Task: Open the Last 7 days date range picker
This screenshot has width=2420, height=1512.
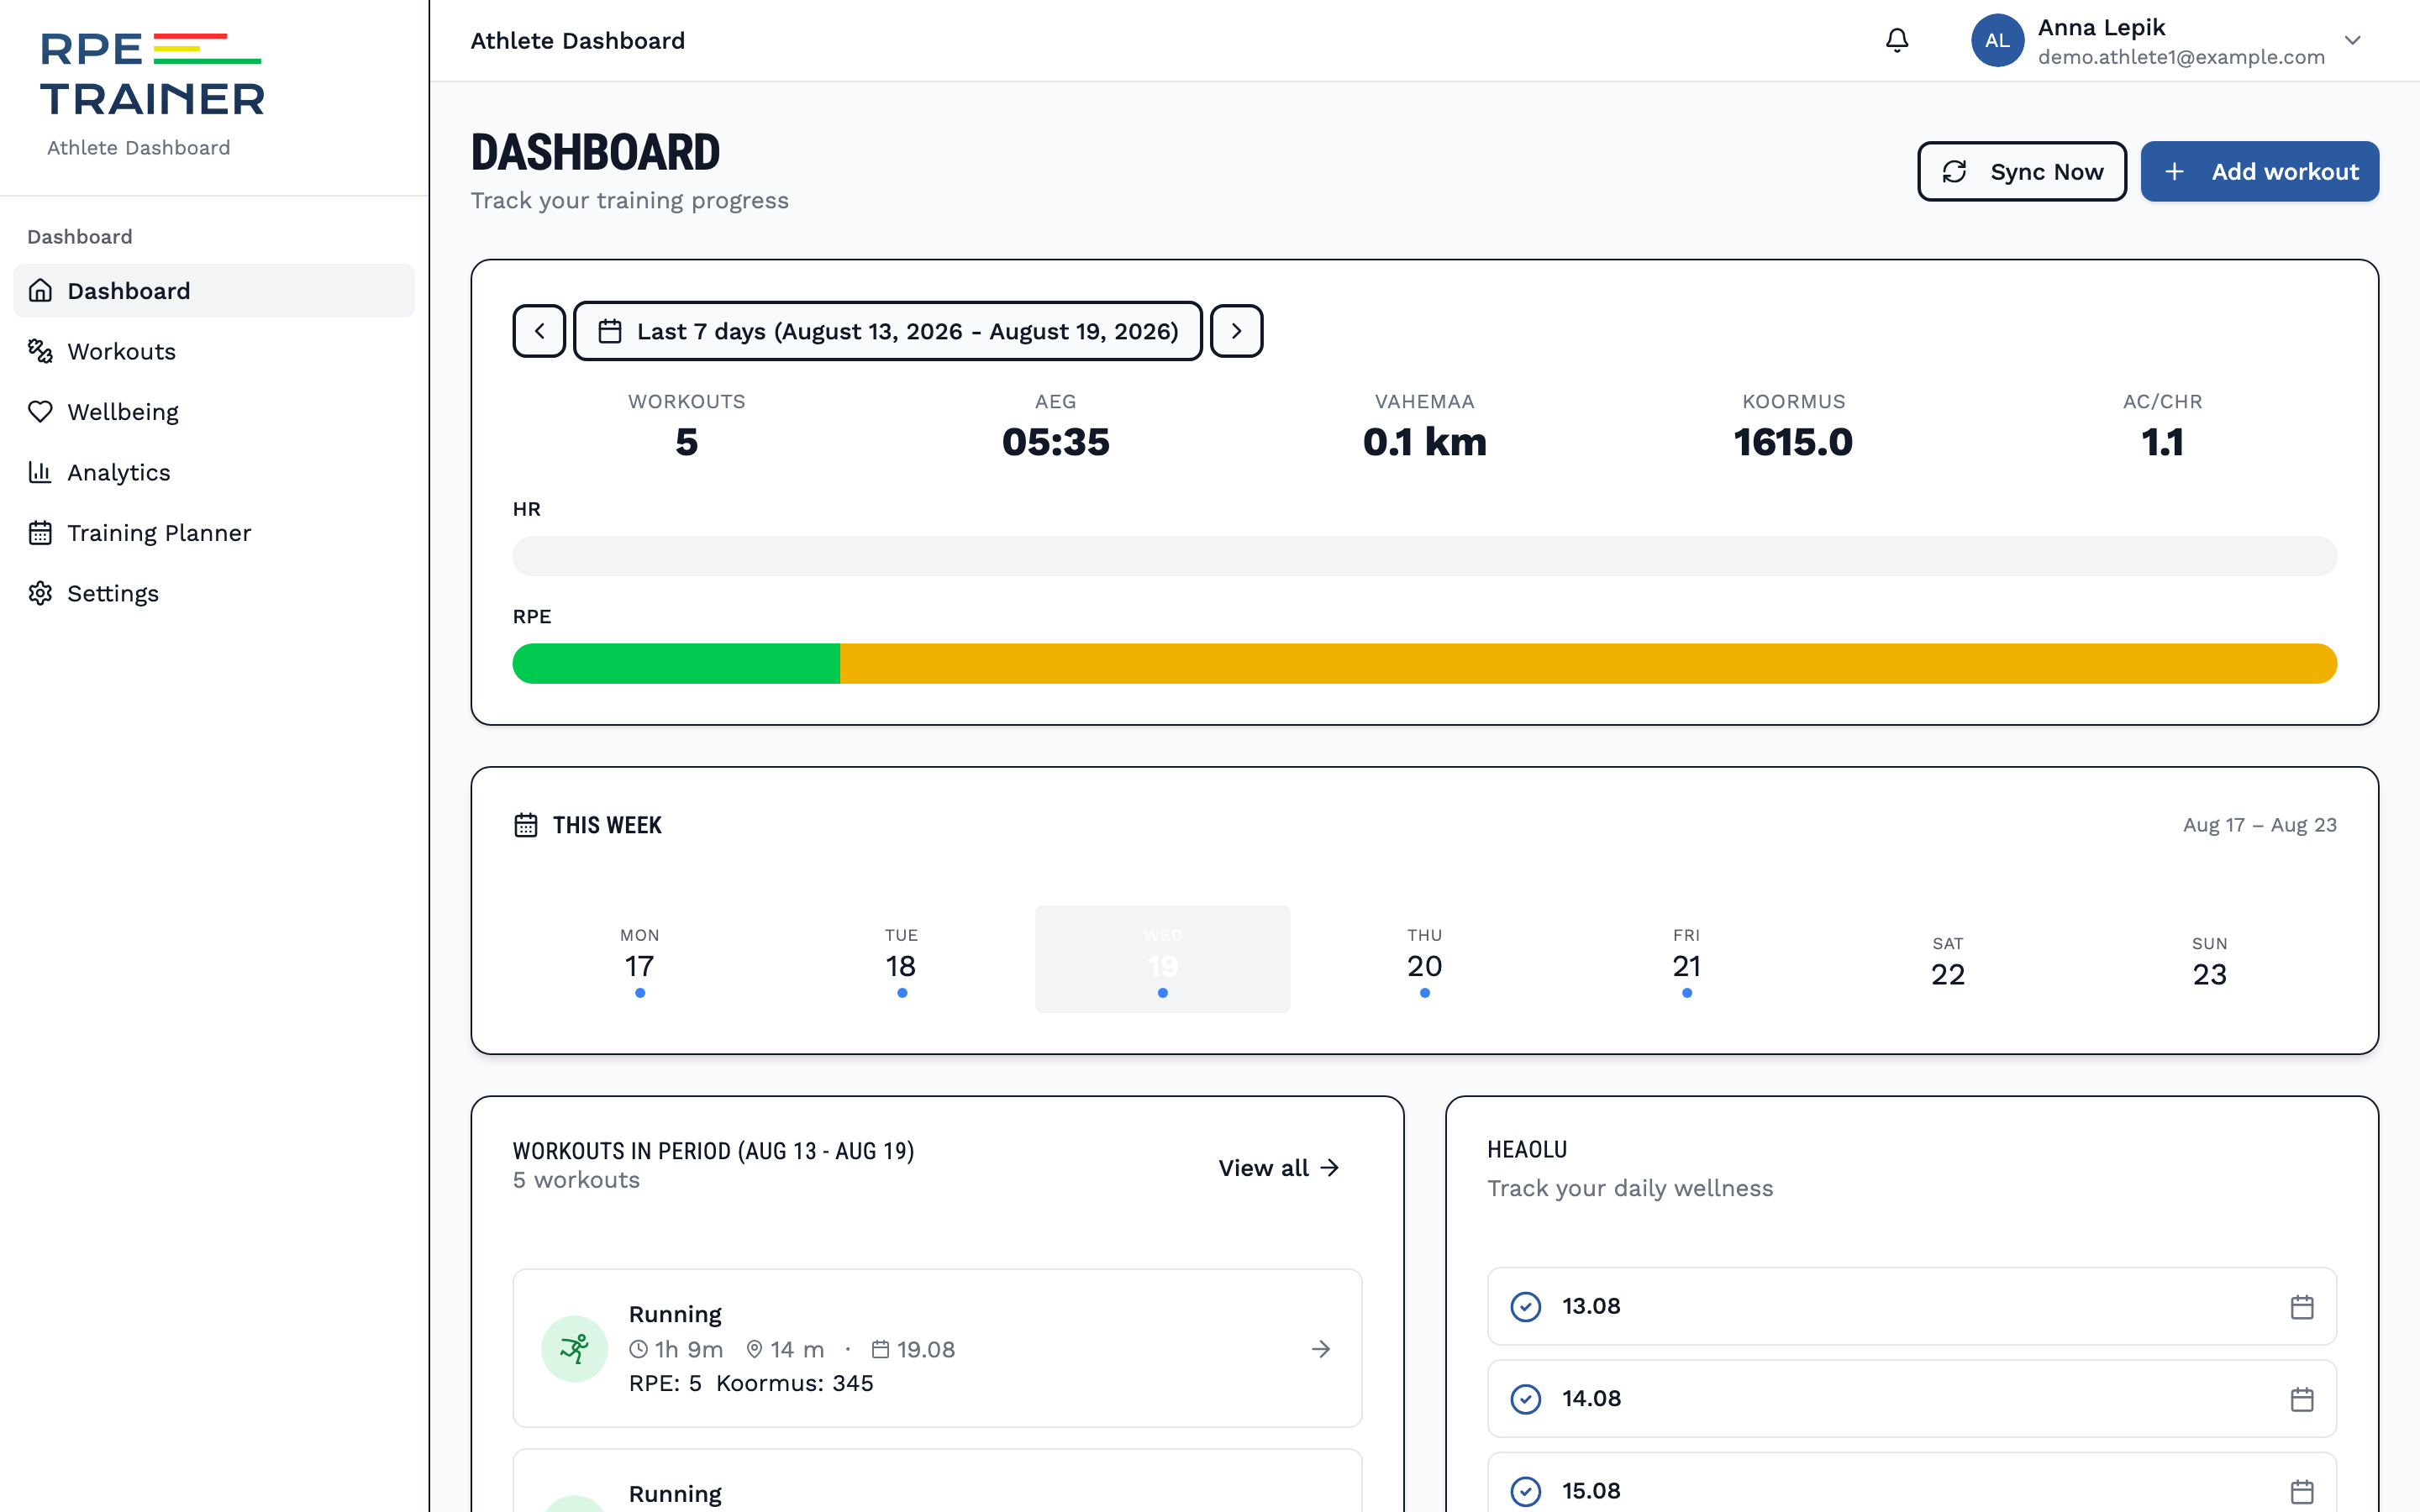Action: (888, 331)
